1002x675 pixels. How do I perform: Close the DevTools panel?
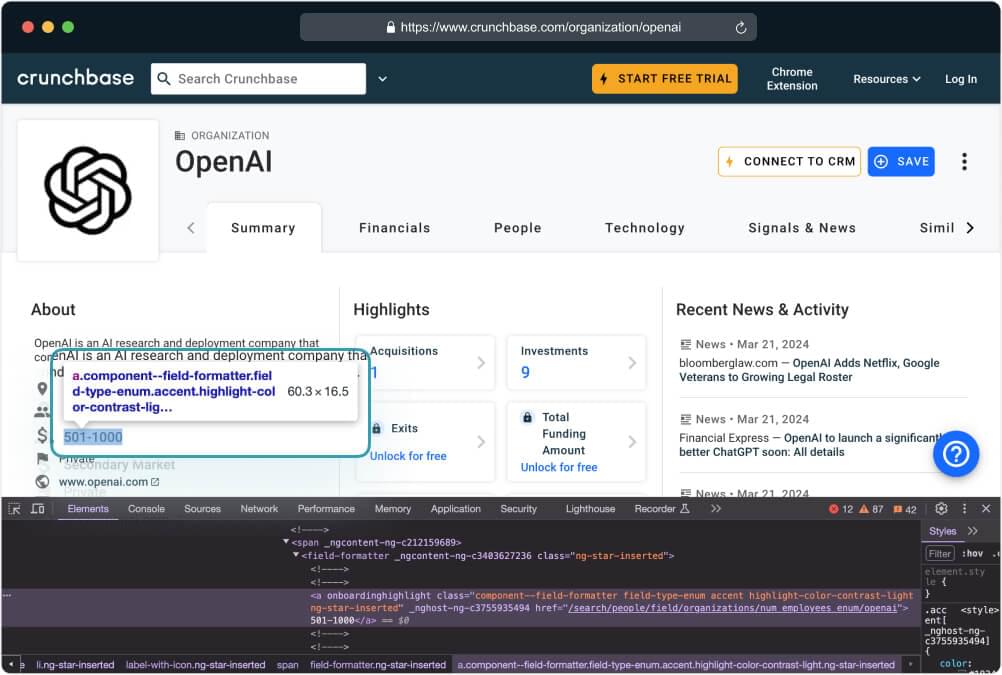(986, 509)
